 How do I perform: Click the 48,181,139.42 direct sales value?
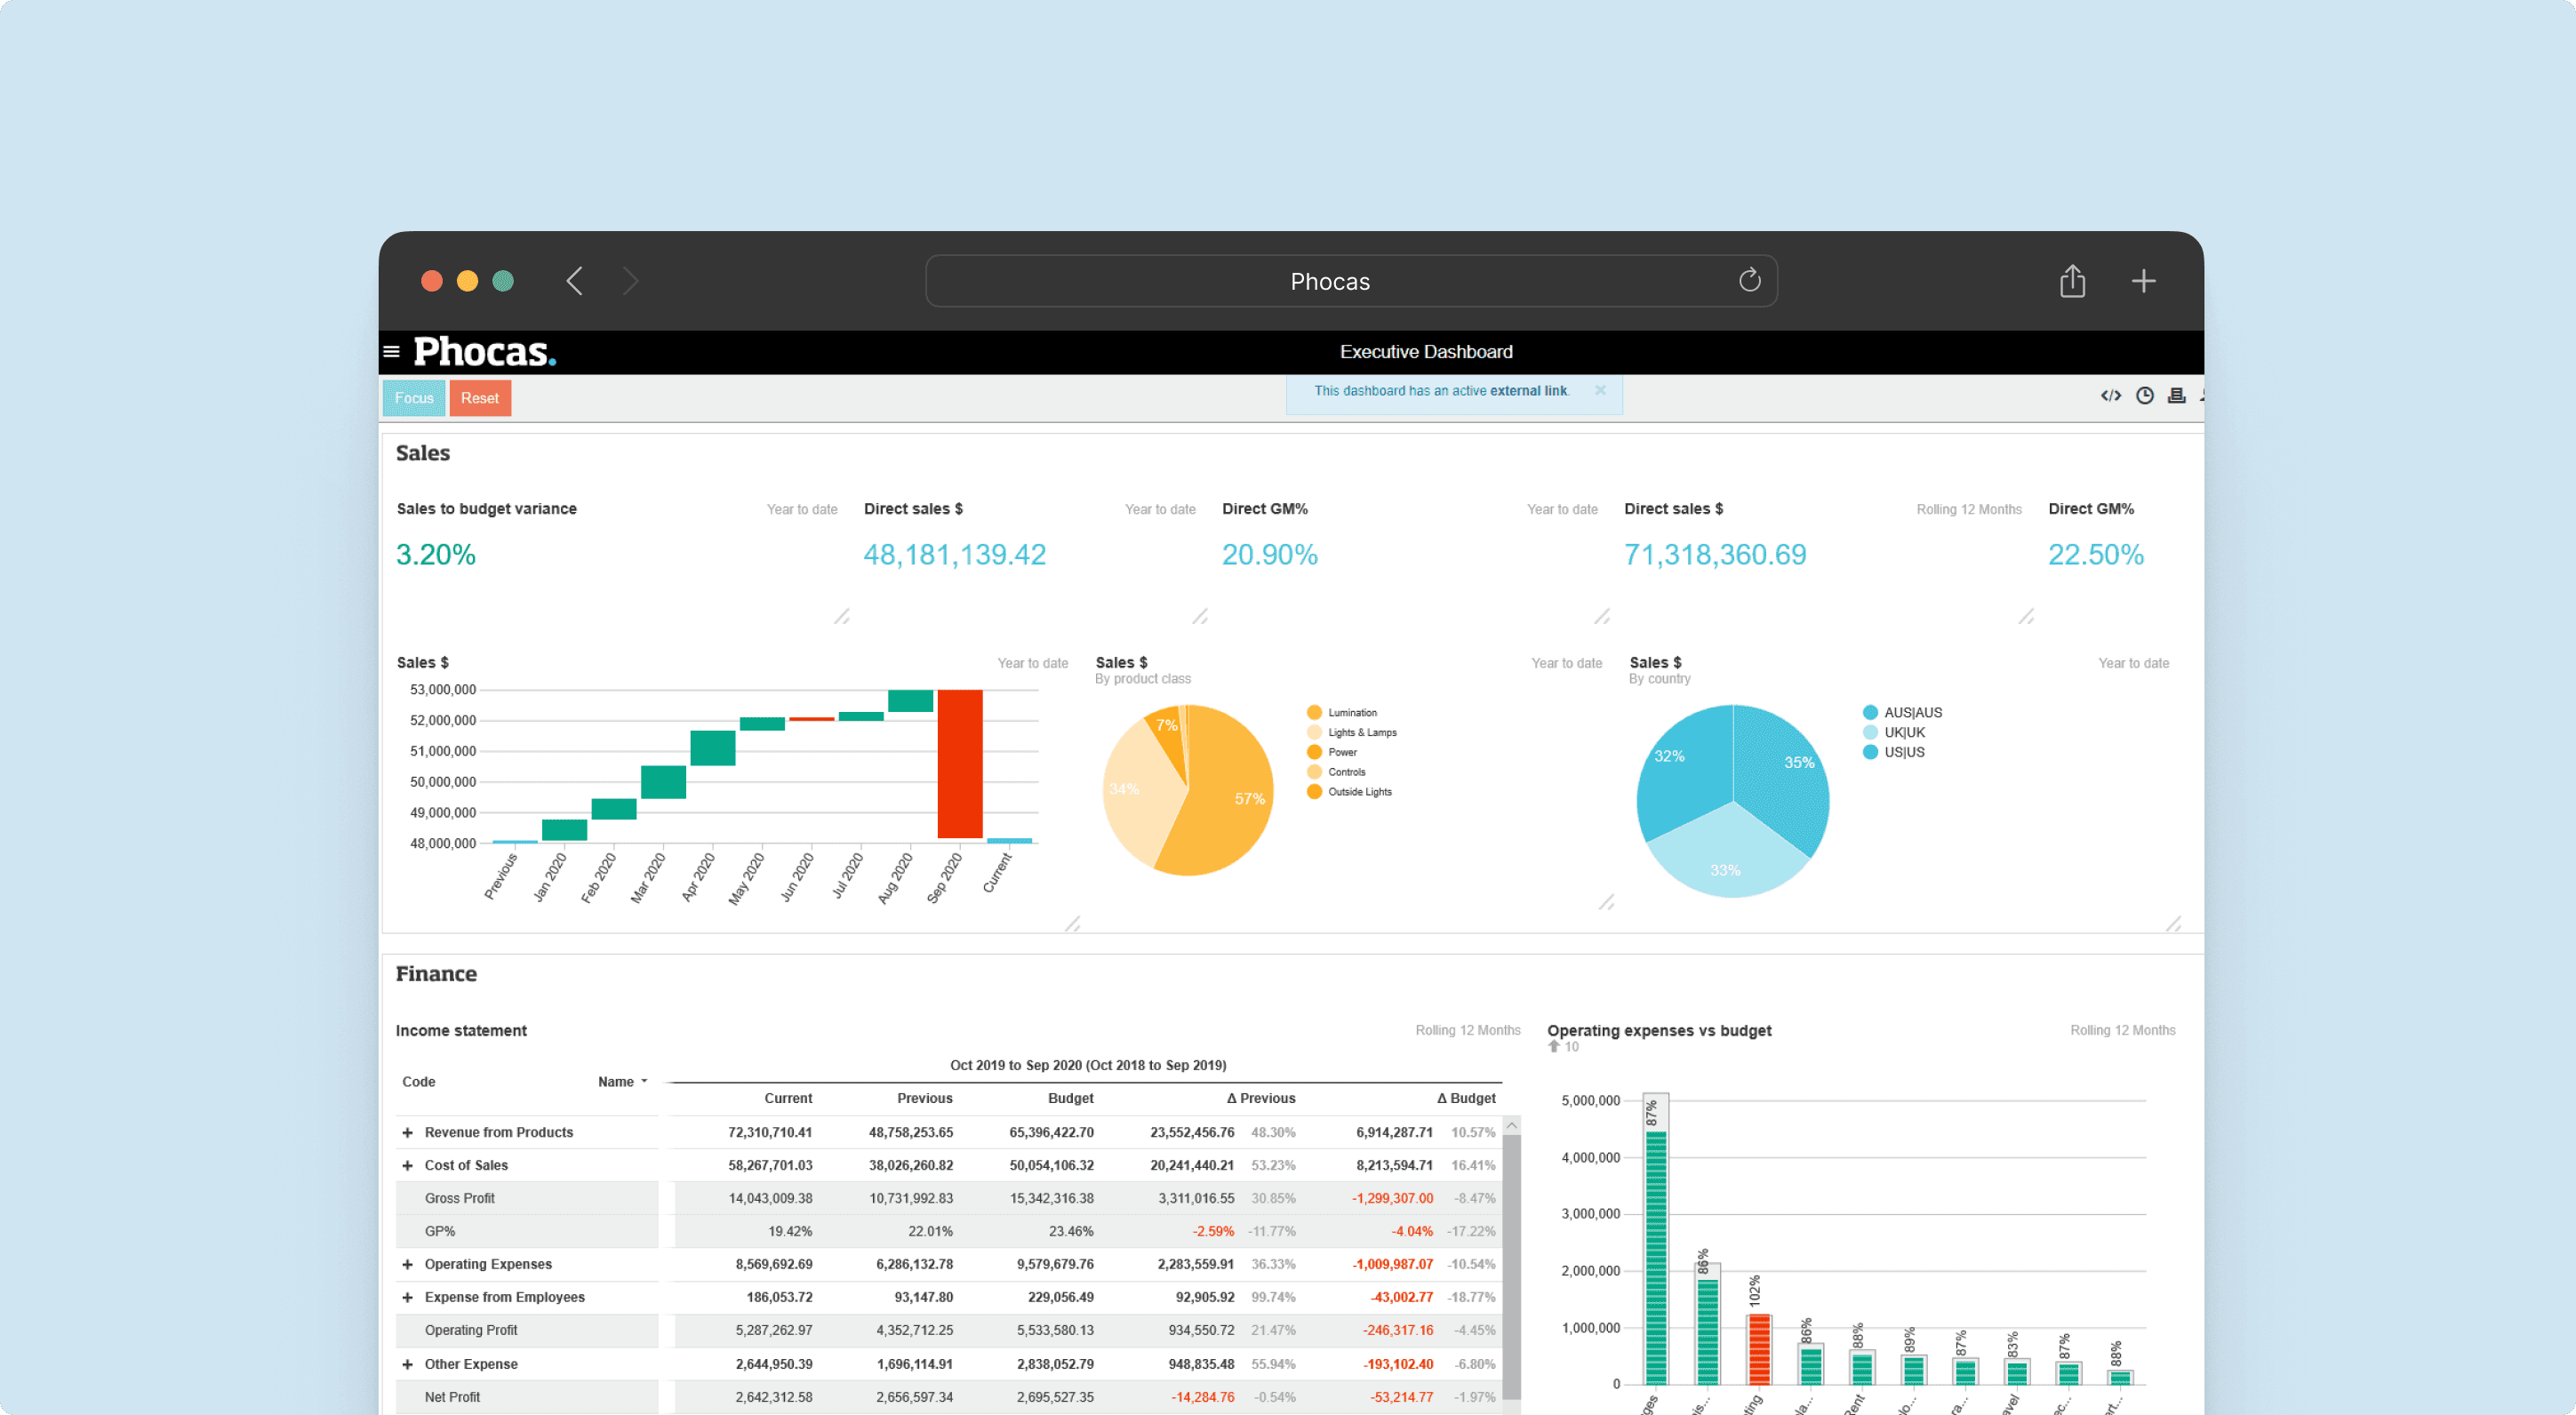[x=955, y=555]
